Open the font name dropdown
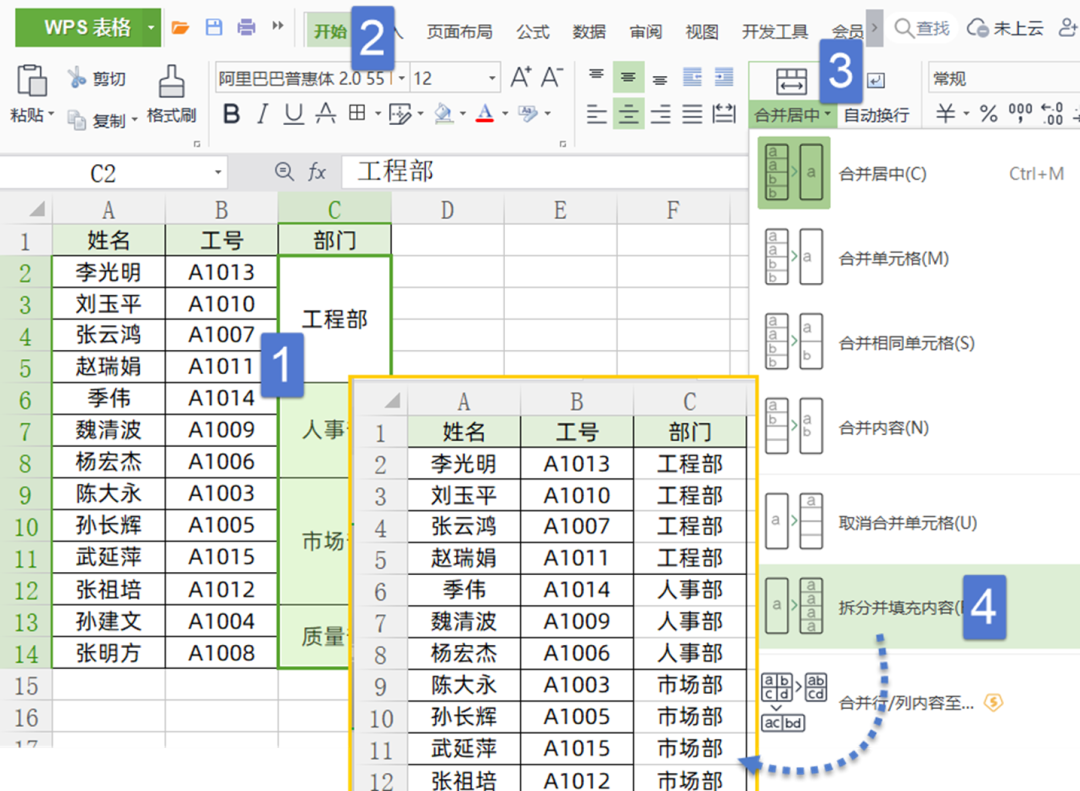Viewport: 1080px width, 791px height. 402,79
